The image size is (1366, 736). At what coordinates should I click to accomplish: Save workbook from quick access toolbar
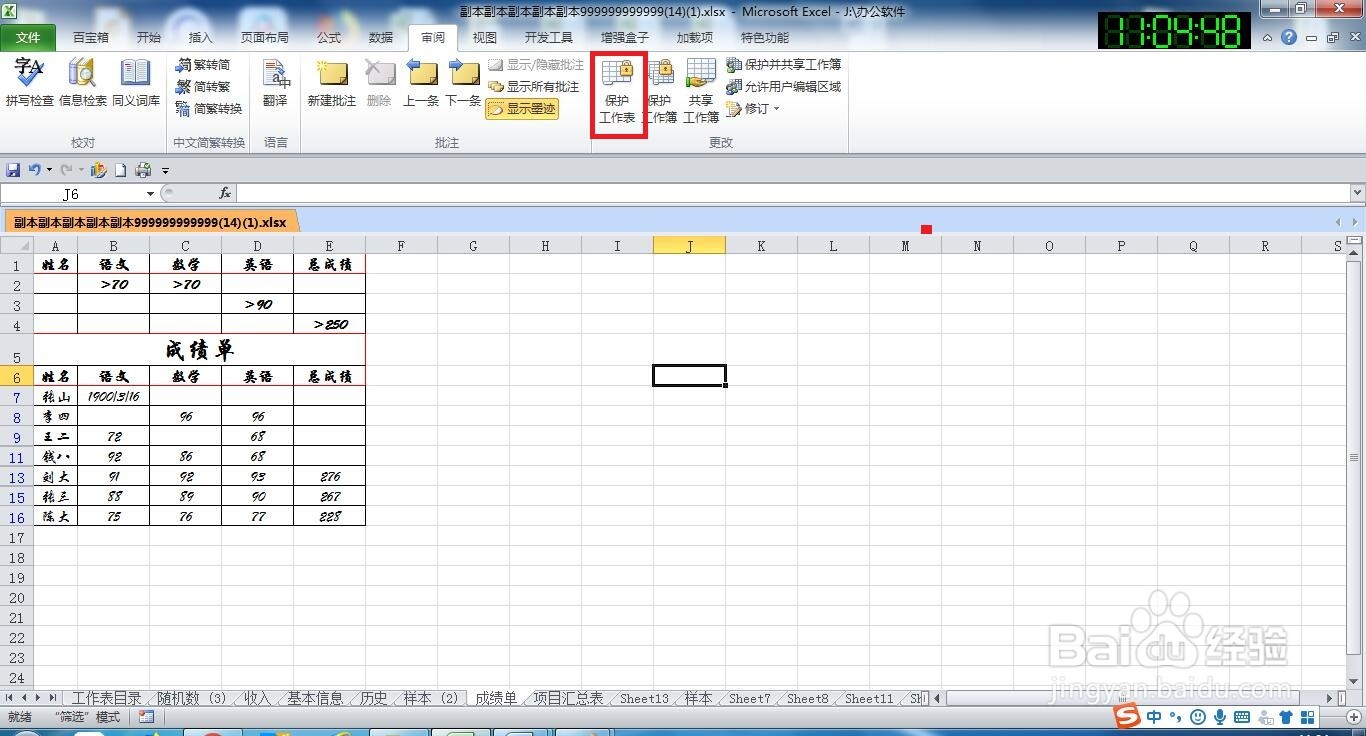[x=13, y=170]
